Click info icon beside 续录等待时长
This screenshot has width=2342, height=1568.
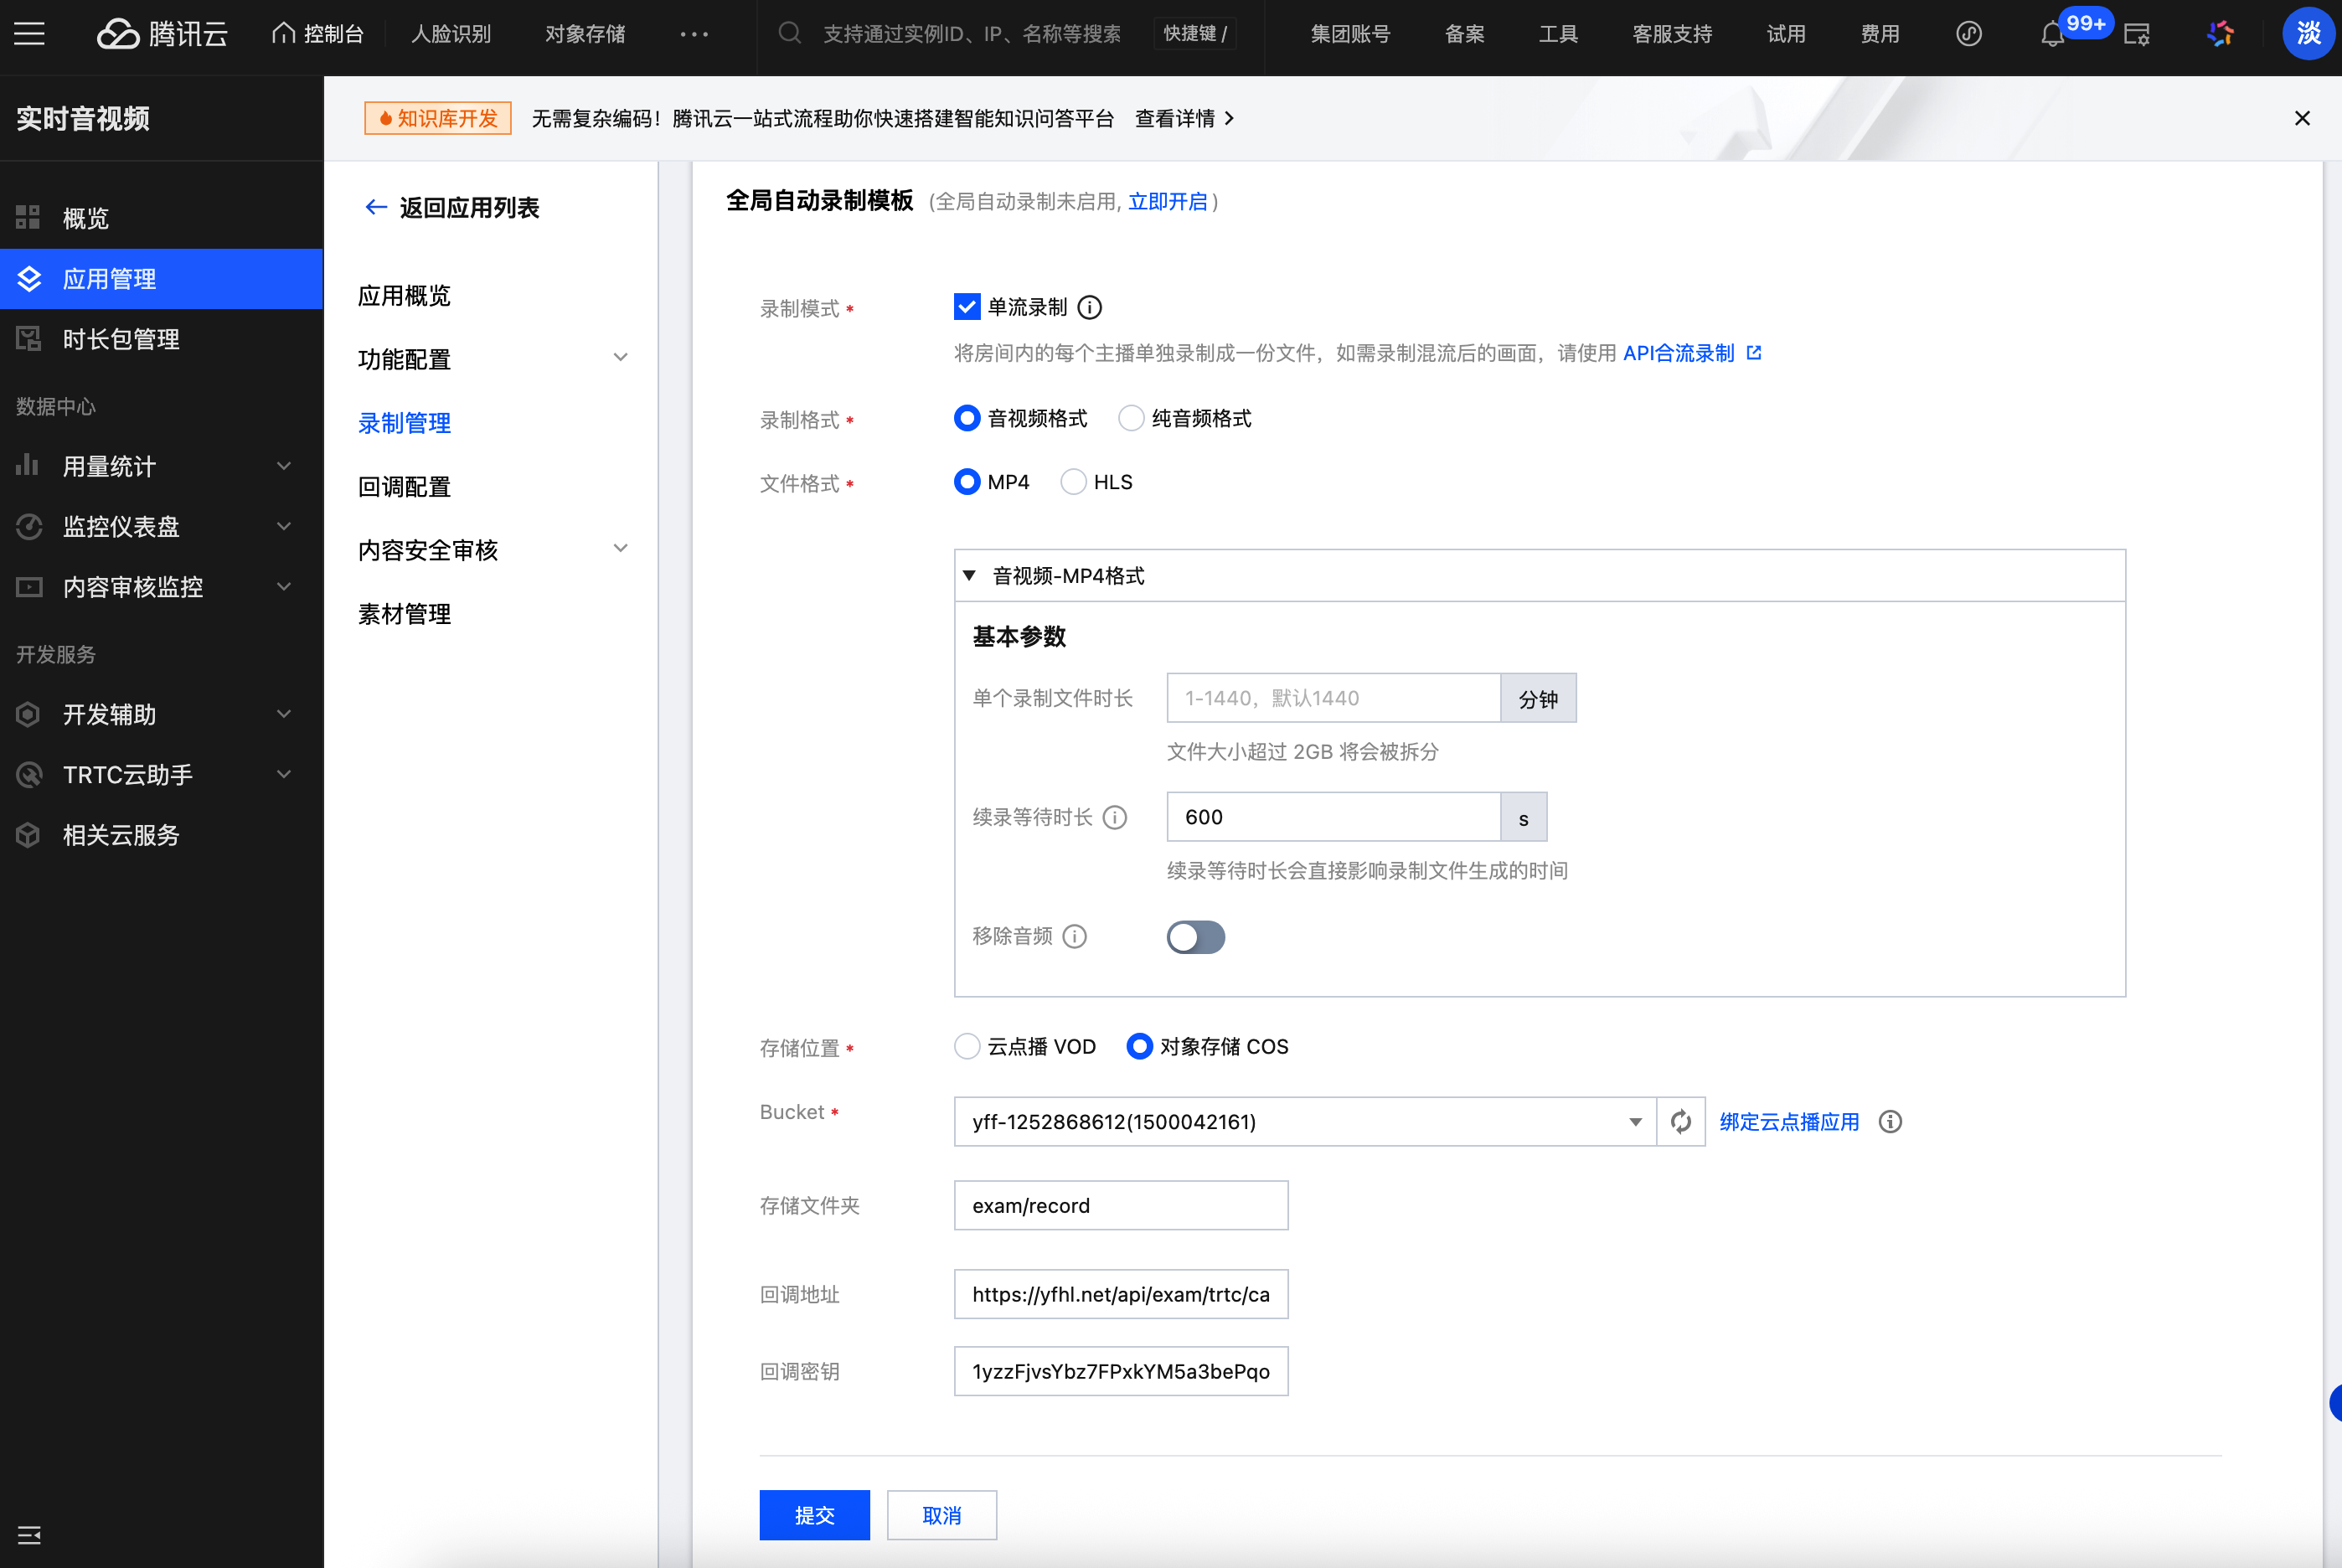(1115, 817)
